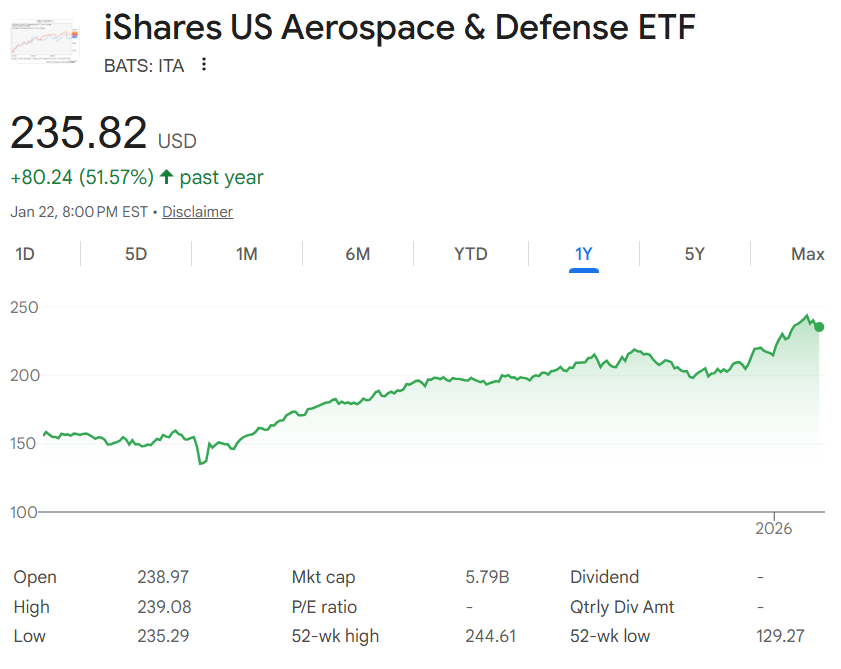Click the green dot marking the latest price
This screenshot has height=669, width=841.
click(818, 326)
